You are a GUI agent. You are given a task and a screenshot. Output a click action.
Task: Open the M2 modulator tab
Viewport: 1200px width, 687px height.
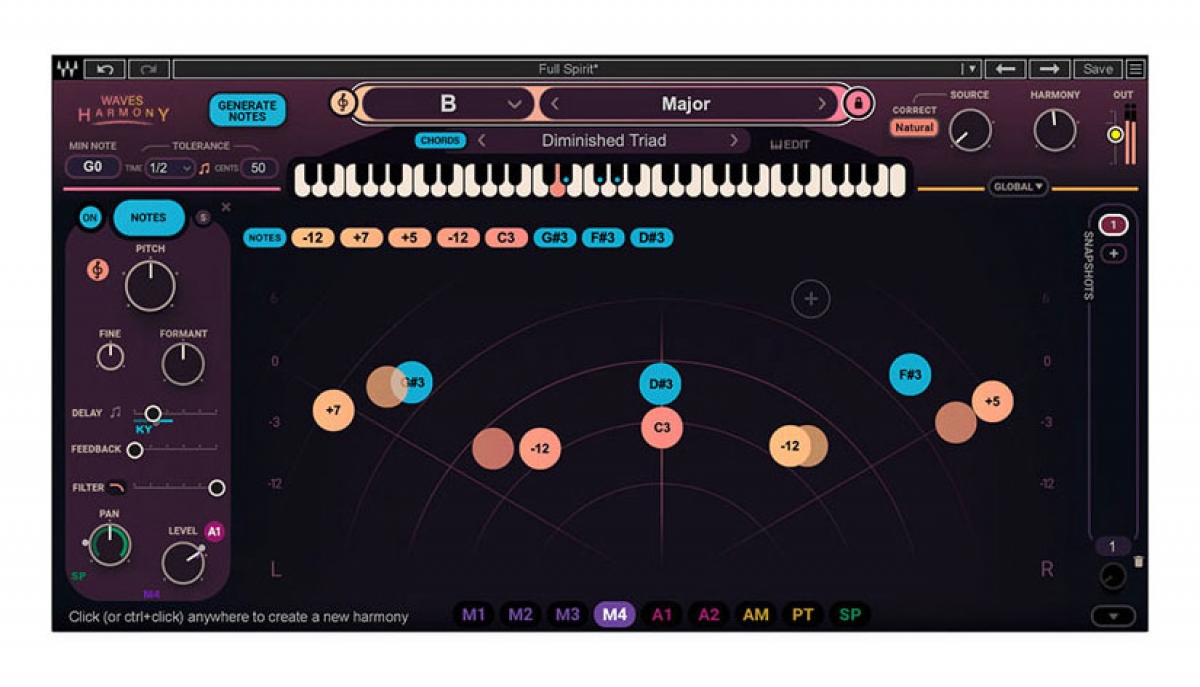coord(520,615)
